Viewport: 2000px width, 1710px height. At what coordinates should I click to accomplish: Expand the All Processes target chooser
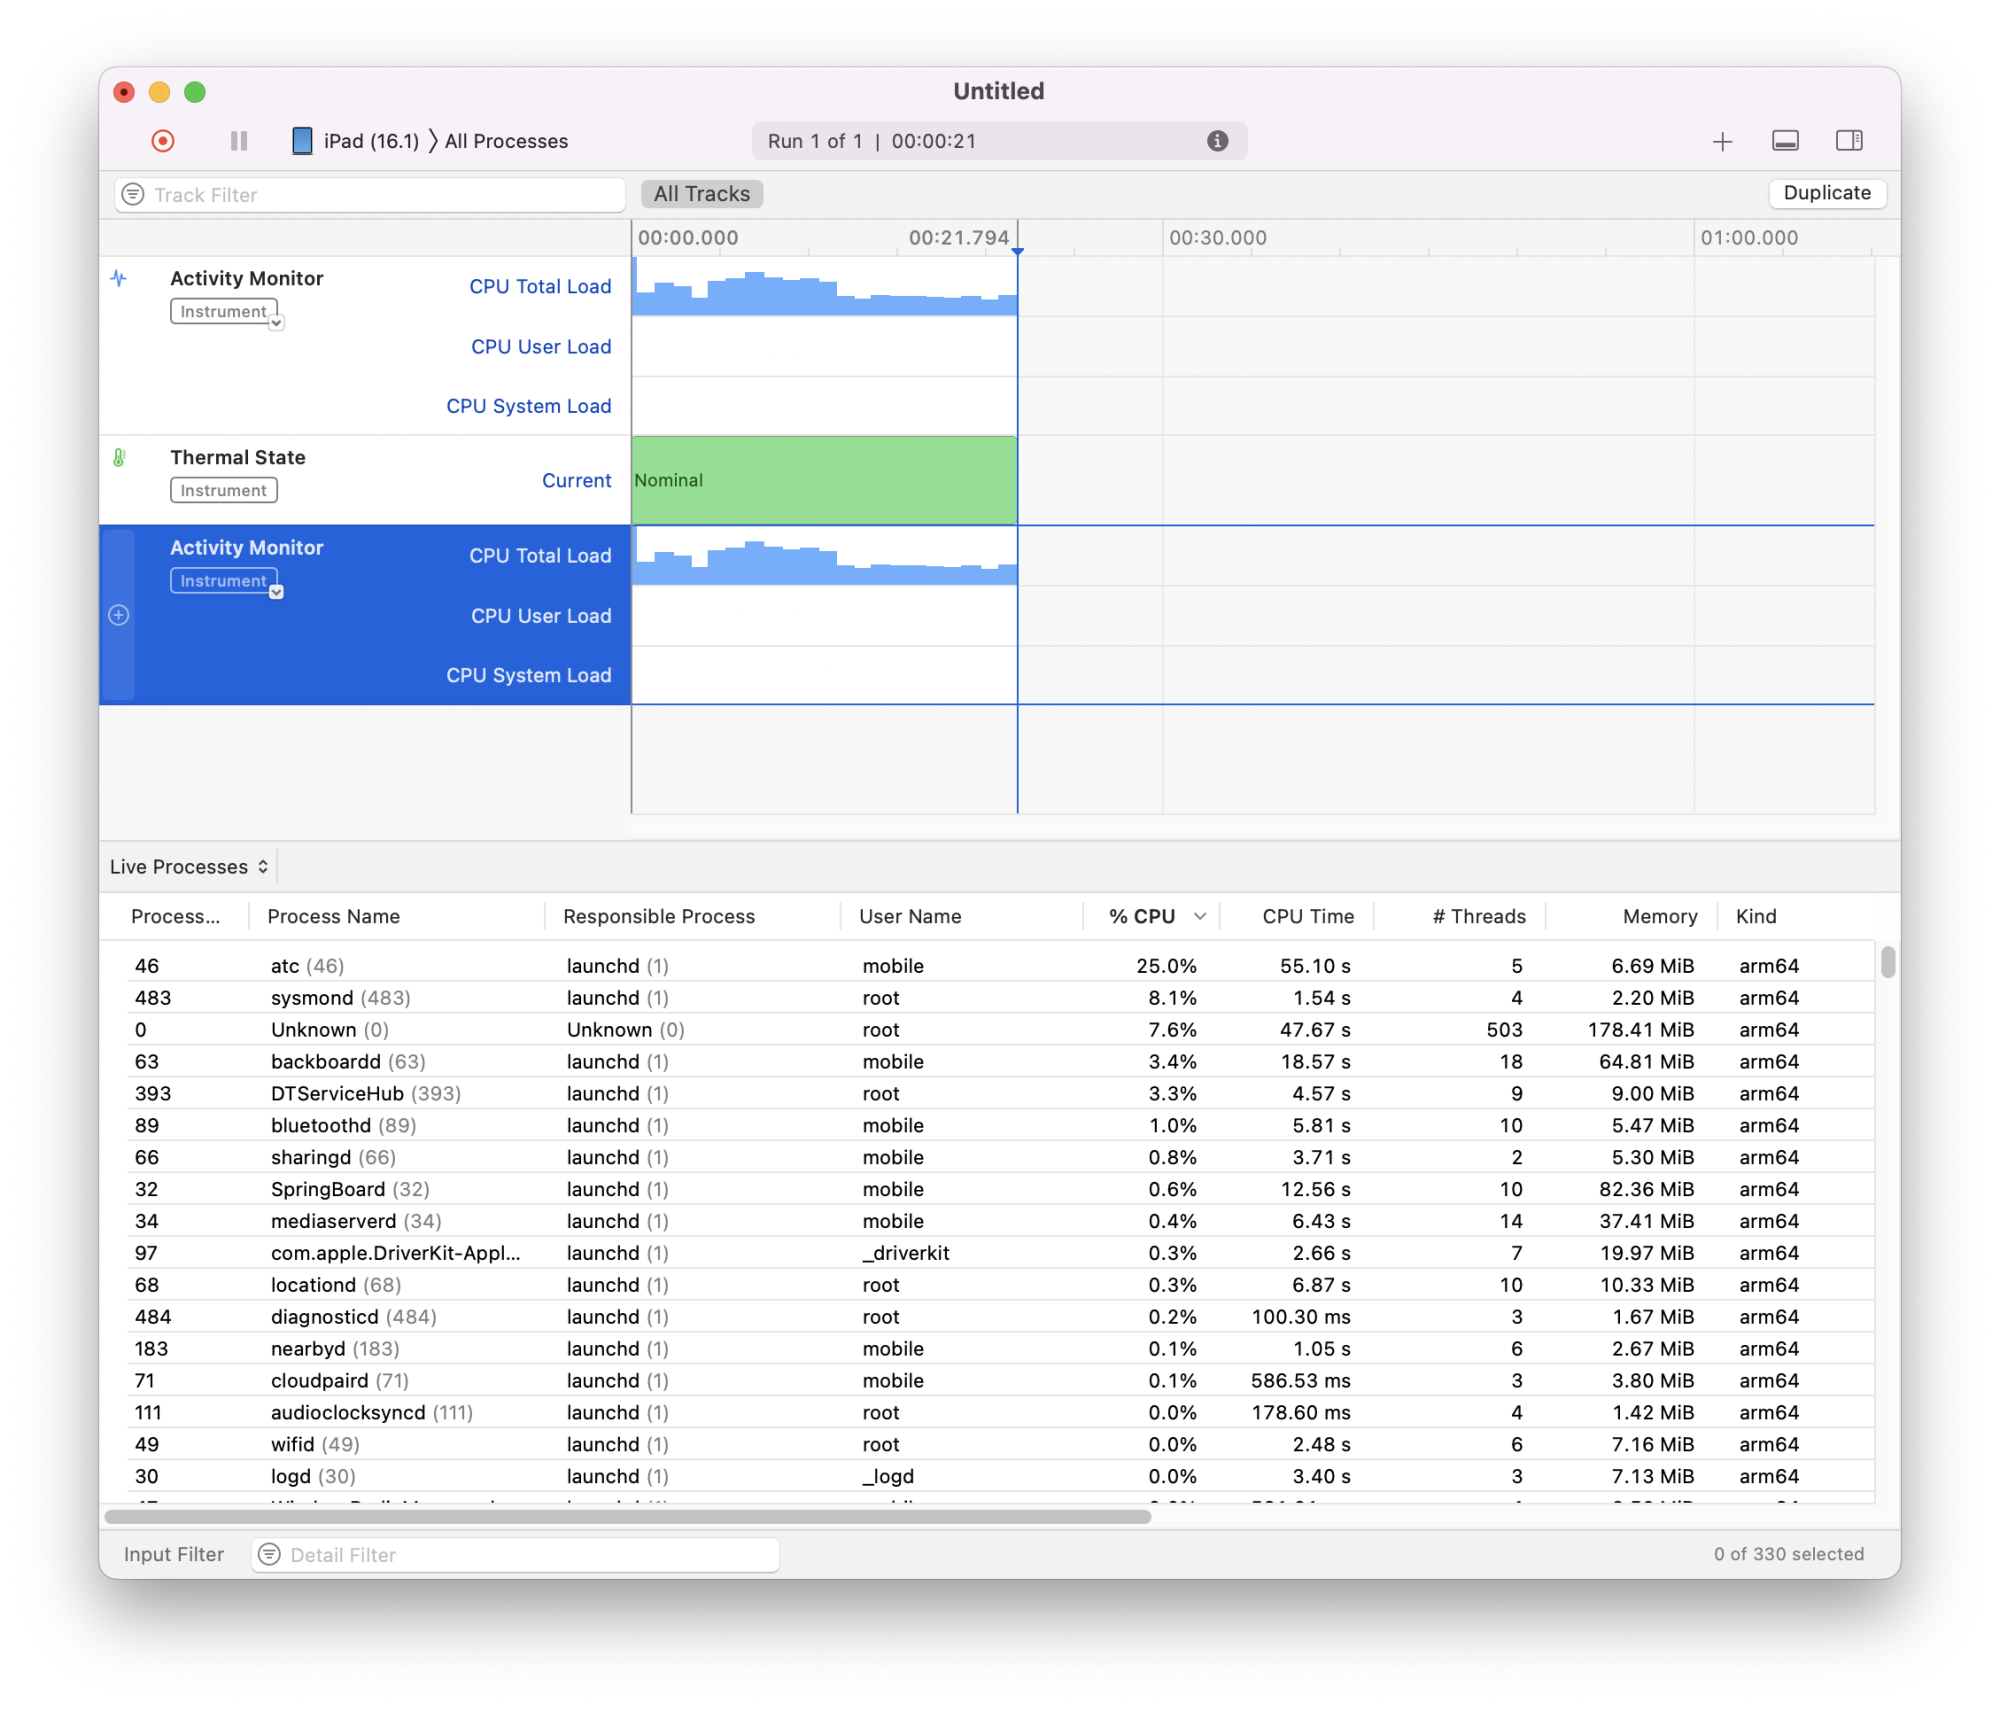pyautogui.click(x=506, y=141)
